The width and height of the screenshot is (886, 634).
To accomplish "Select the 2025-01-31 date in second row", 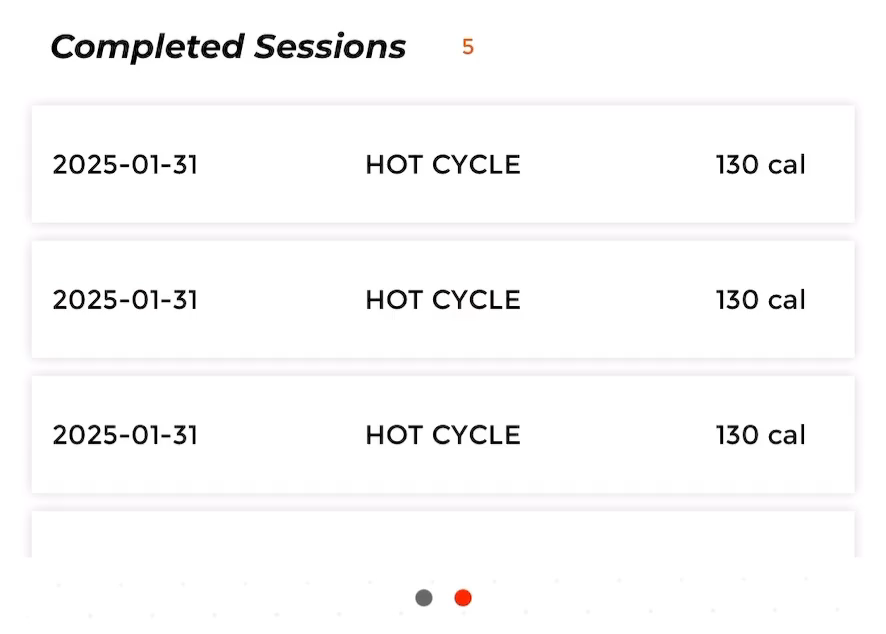I will pos(125,300).
